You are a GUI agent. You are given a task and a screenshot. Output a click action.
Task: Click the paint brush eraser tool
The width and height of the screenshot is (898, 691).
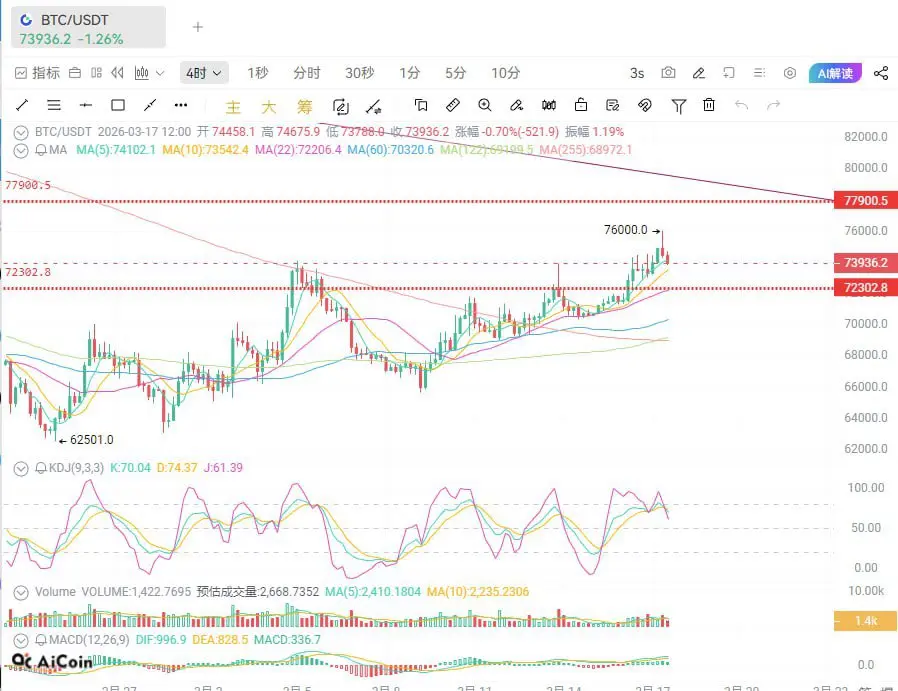coord(517,105)
